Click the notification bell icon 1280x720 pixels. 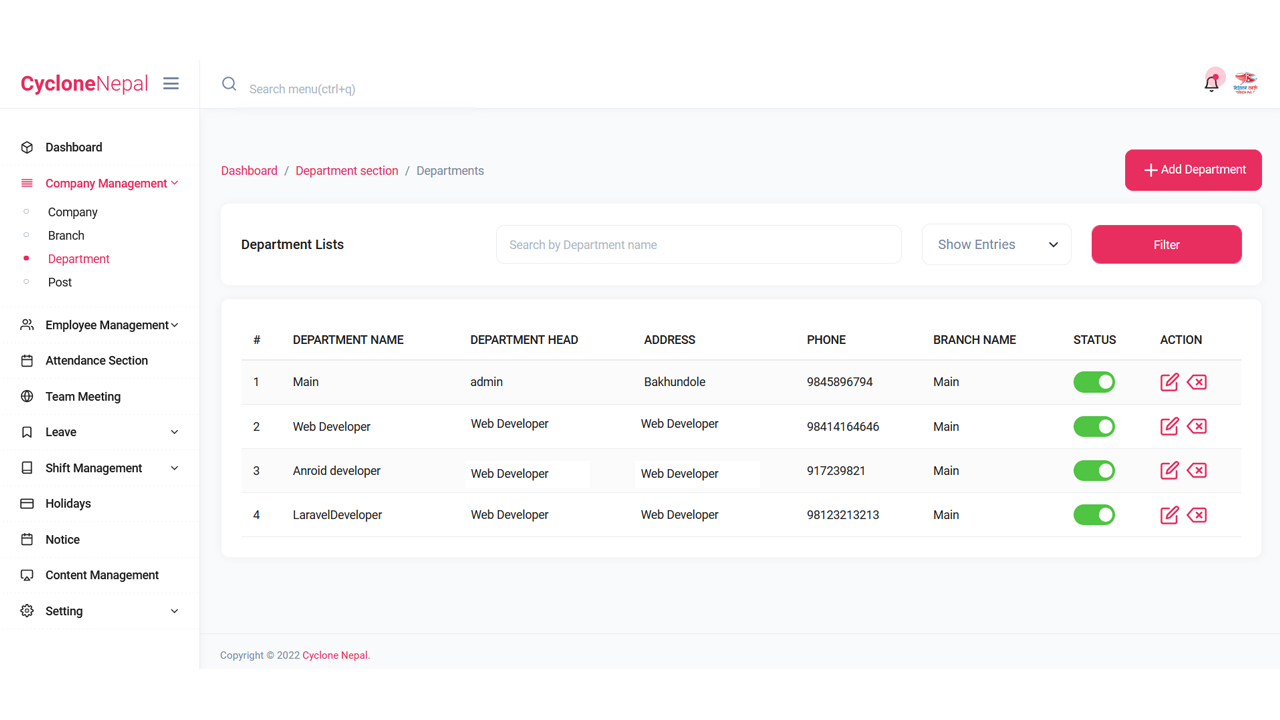tap(1211, 83)
